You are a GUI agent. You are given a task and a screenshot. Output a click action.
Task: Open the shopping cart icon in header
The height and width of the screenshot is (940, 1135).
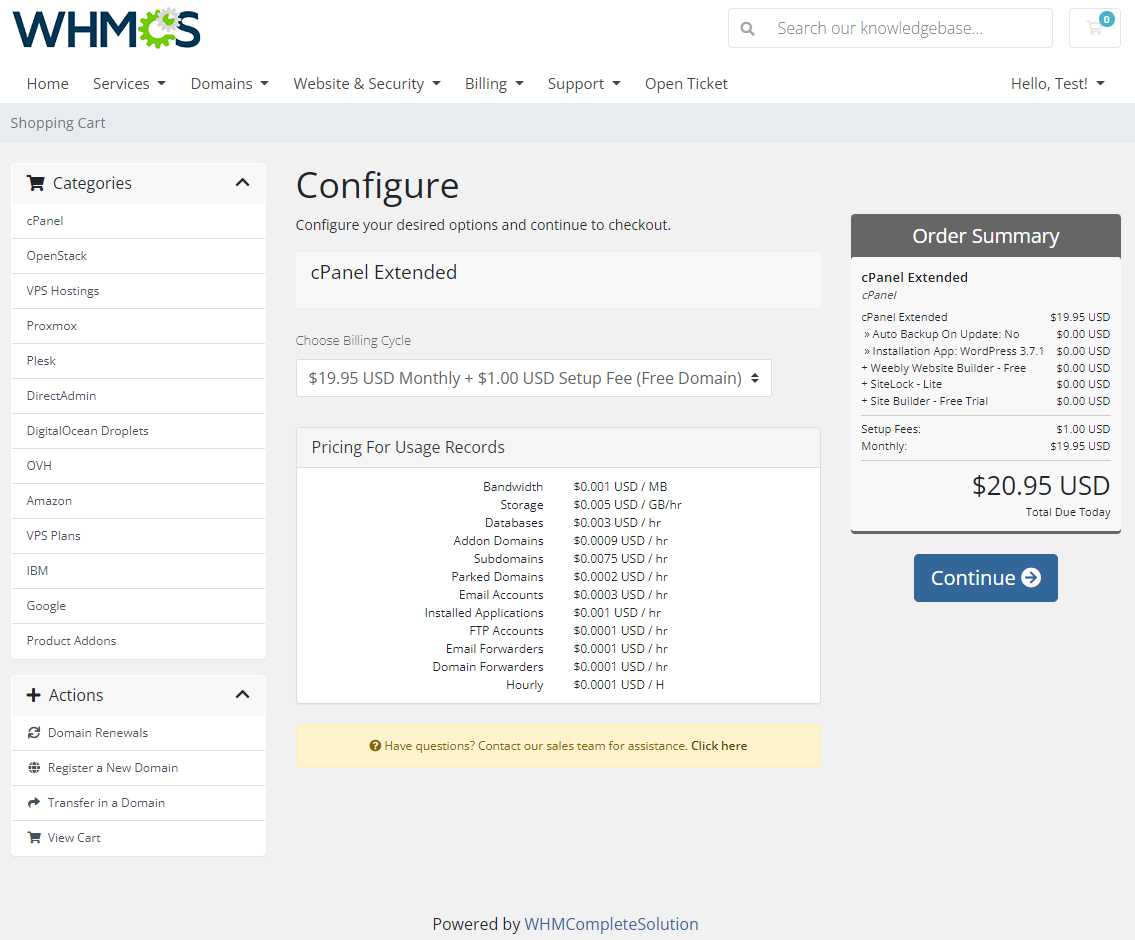click(x=1094, y=28)
